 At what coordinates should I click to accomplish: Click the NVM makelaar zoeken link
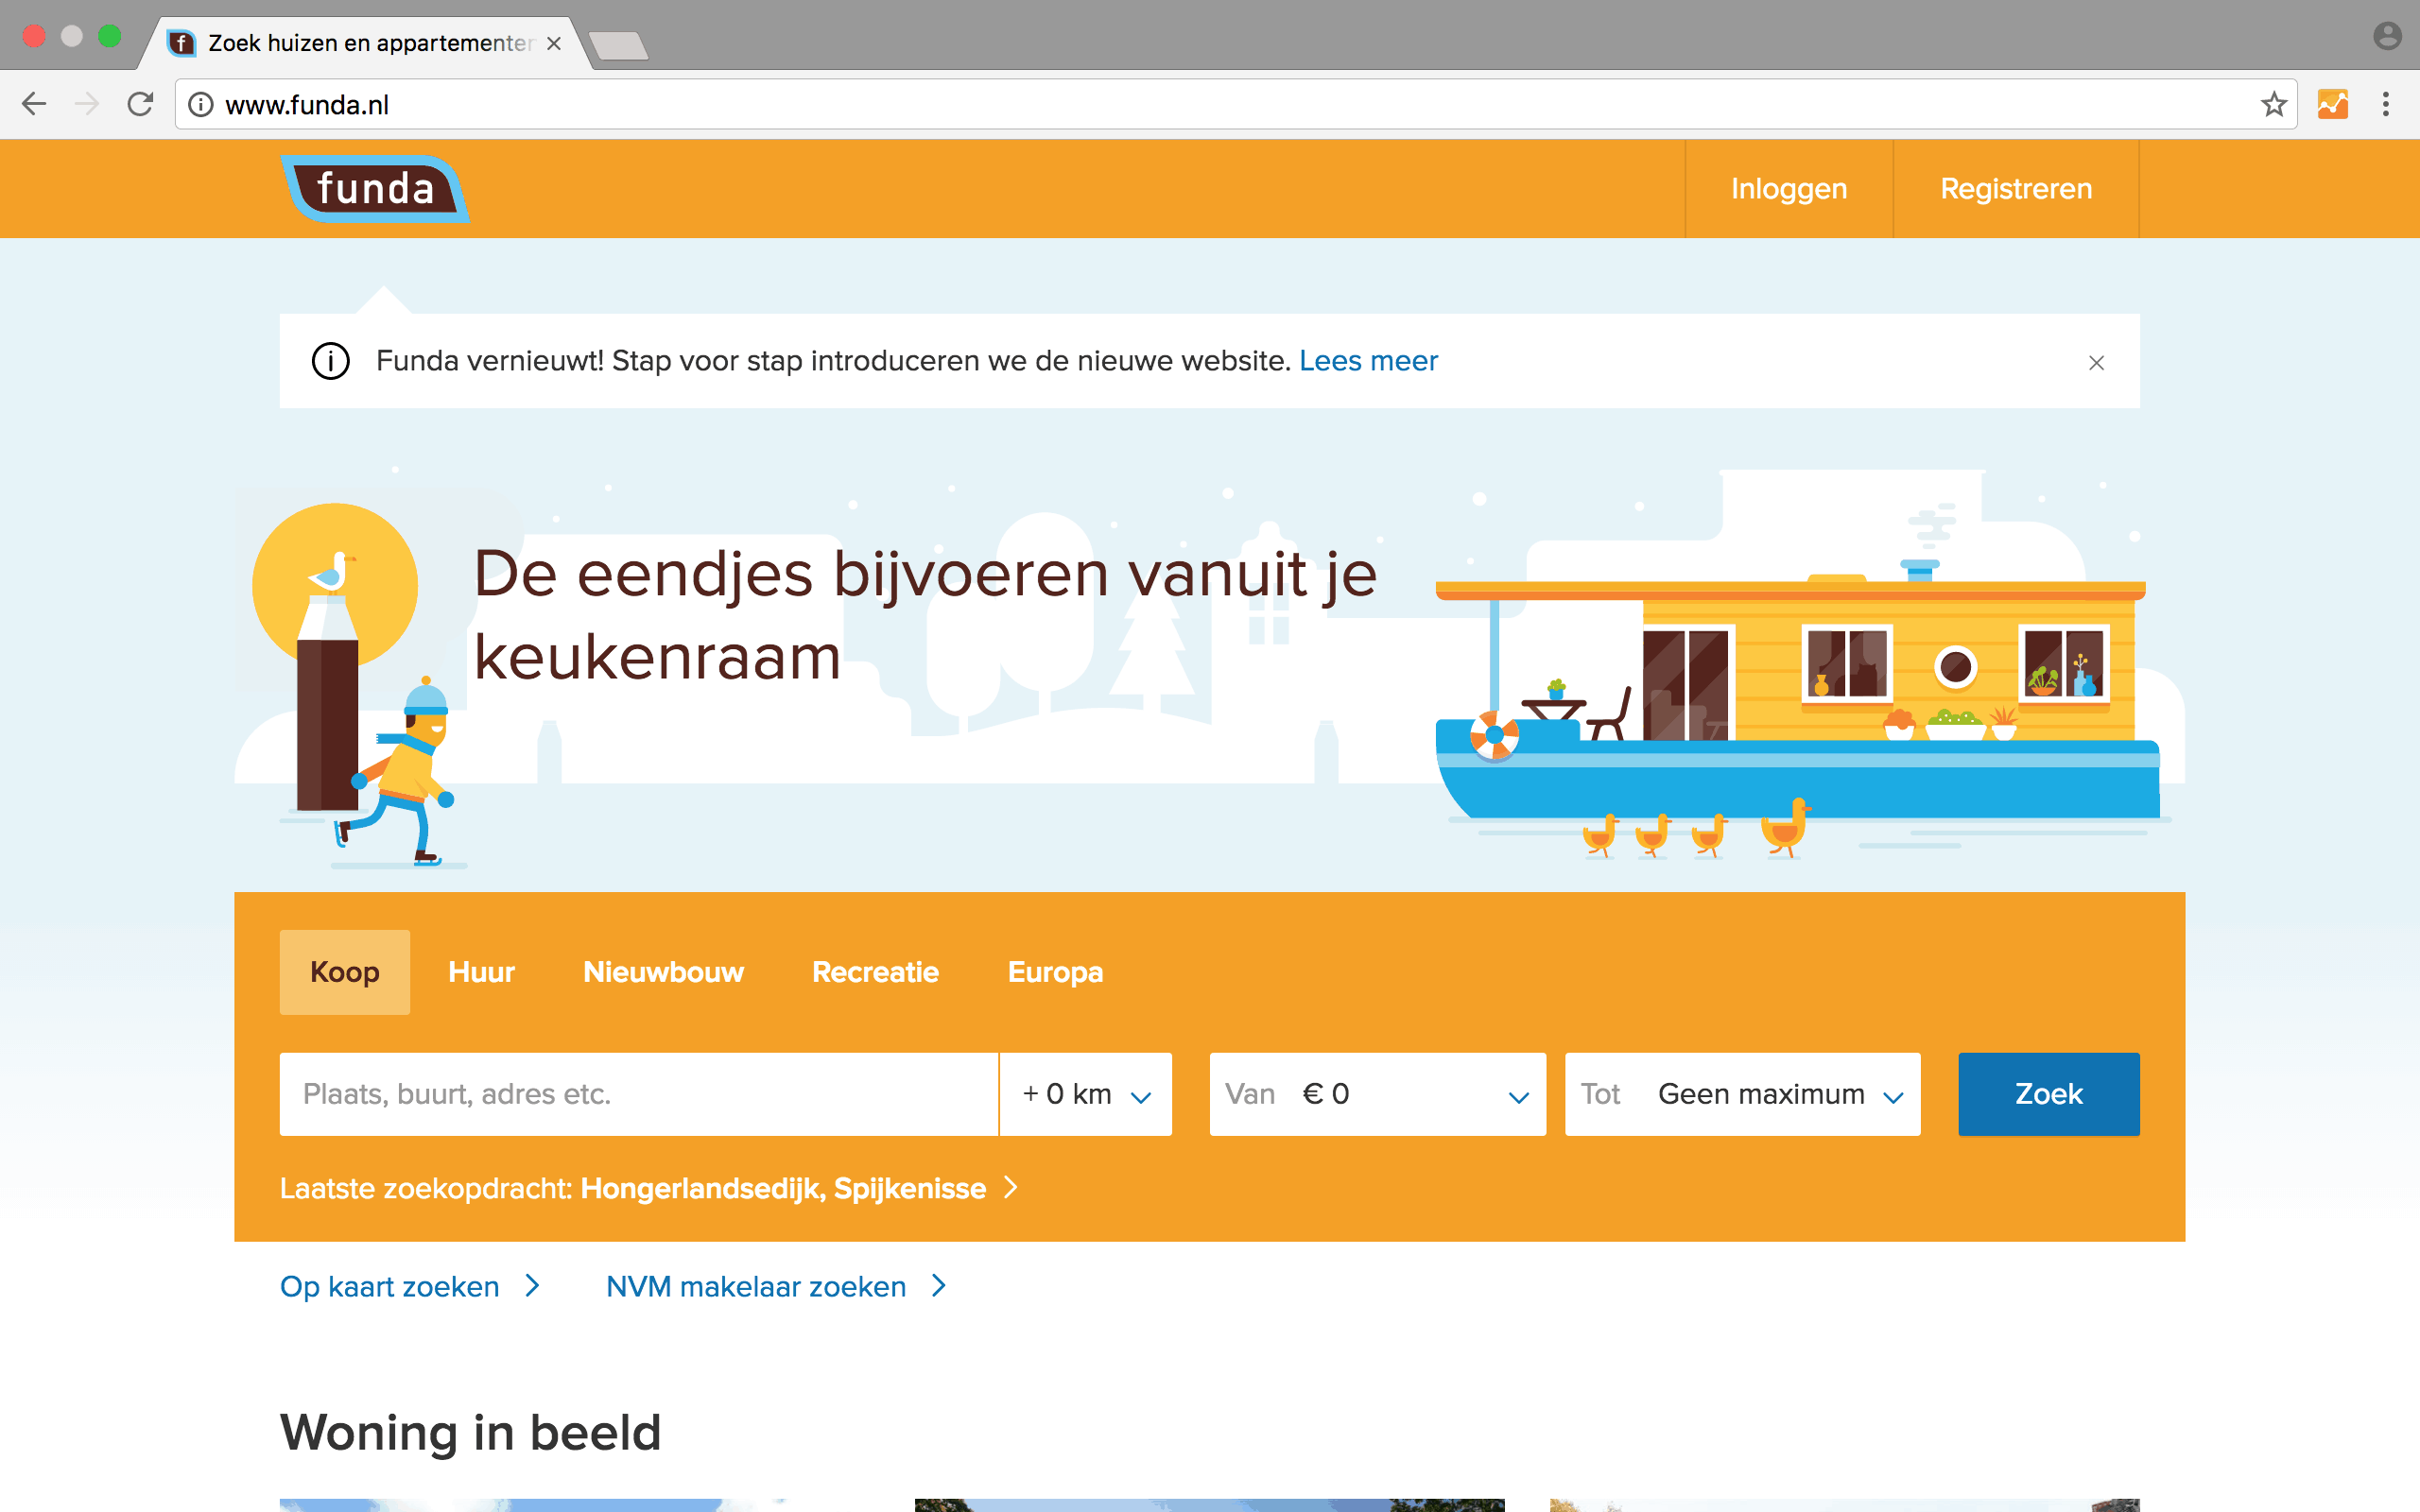point(756,1286)
